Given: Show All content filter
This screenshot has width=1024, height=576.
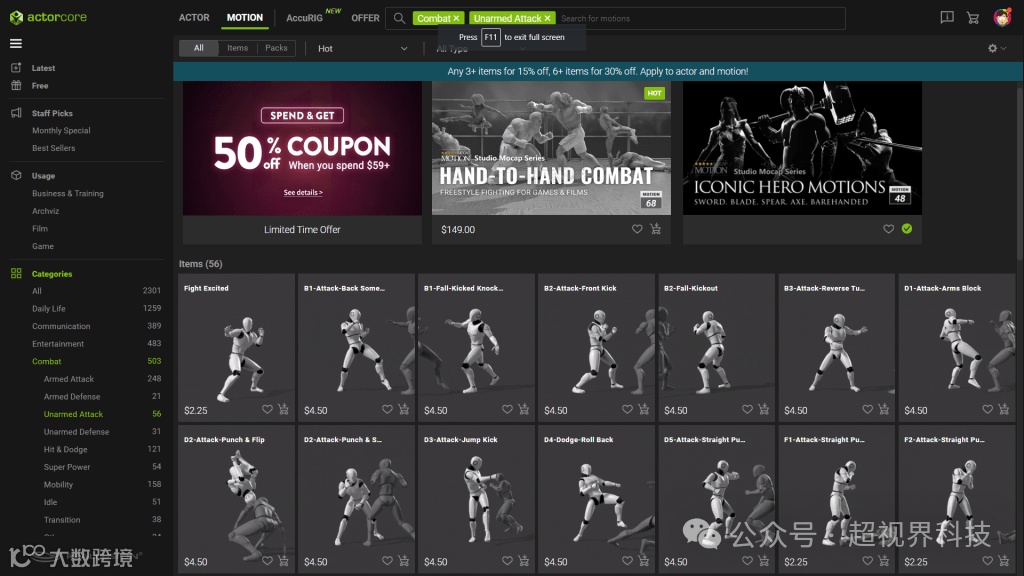Looking at the screenshot, I should coord(199,48).
